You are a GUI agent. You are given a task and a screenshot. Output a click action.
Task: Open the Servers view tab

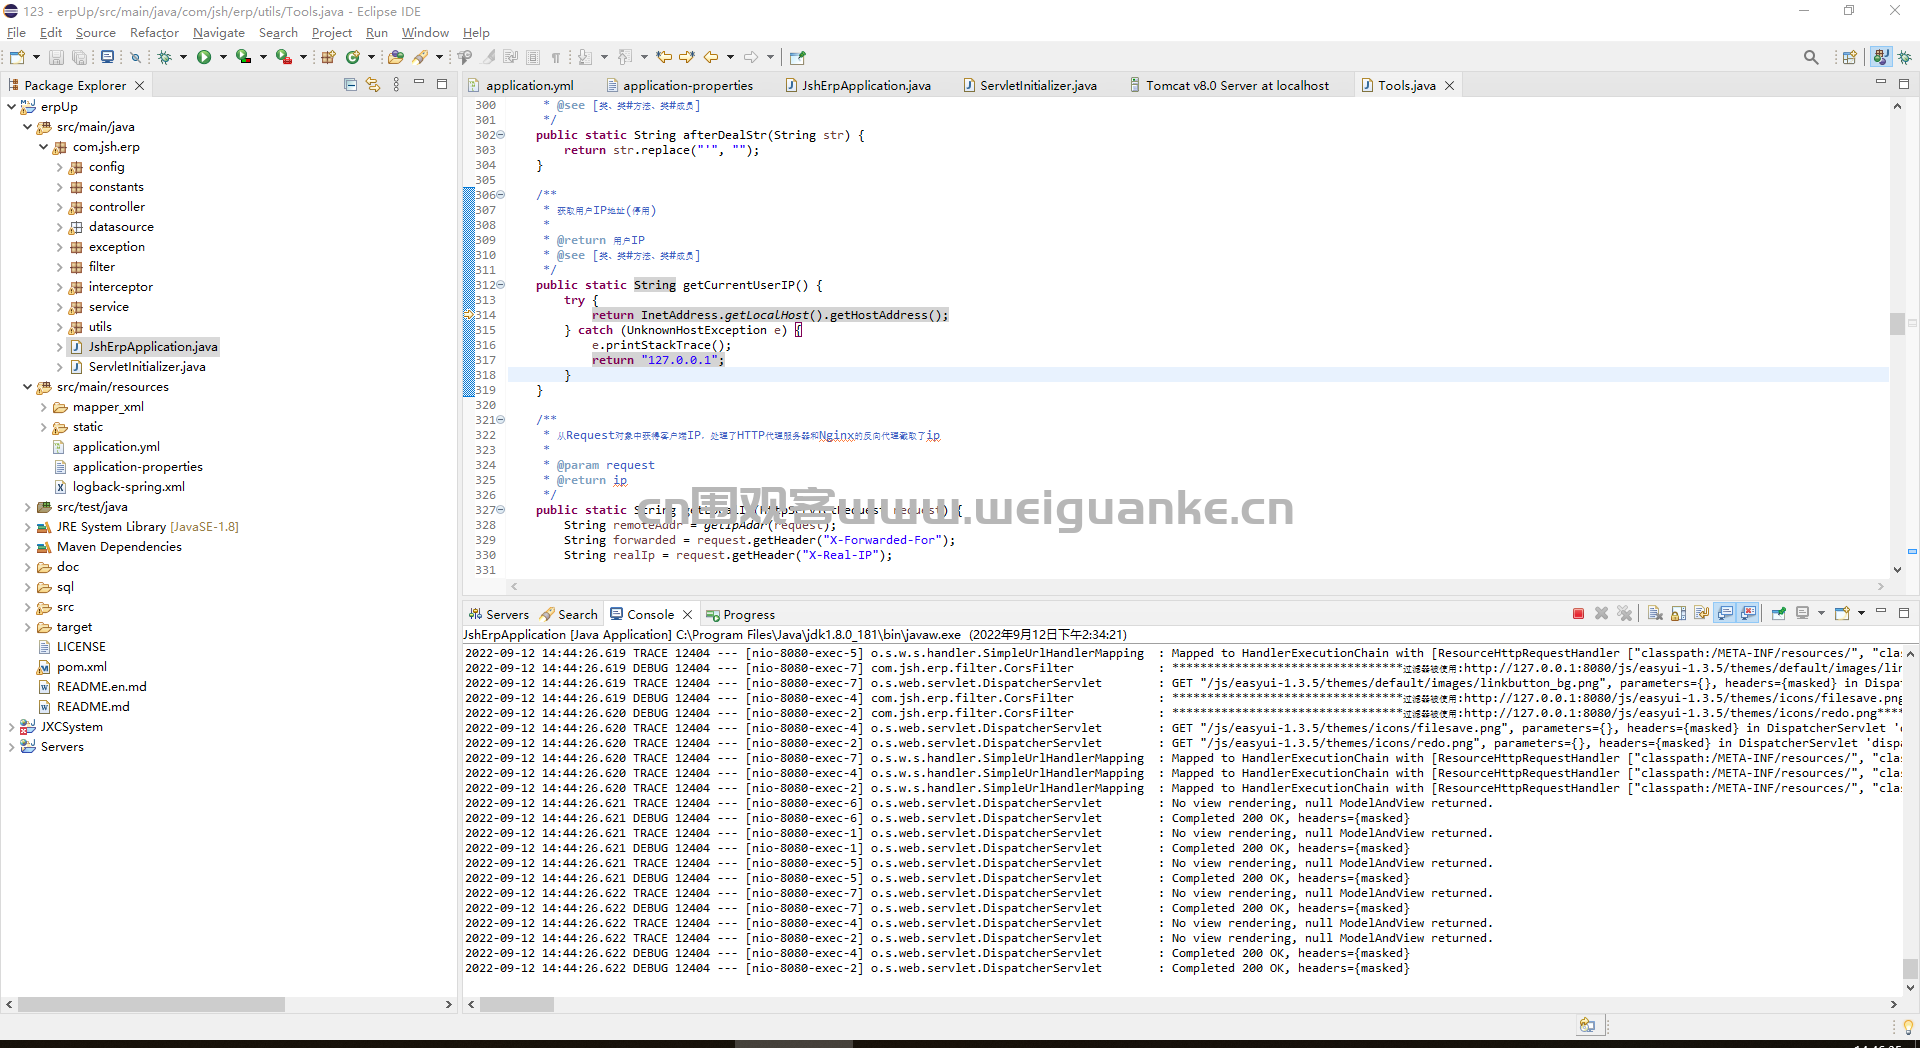pyautogui.click(x=498, y=615)
